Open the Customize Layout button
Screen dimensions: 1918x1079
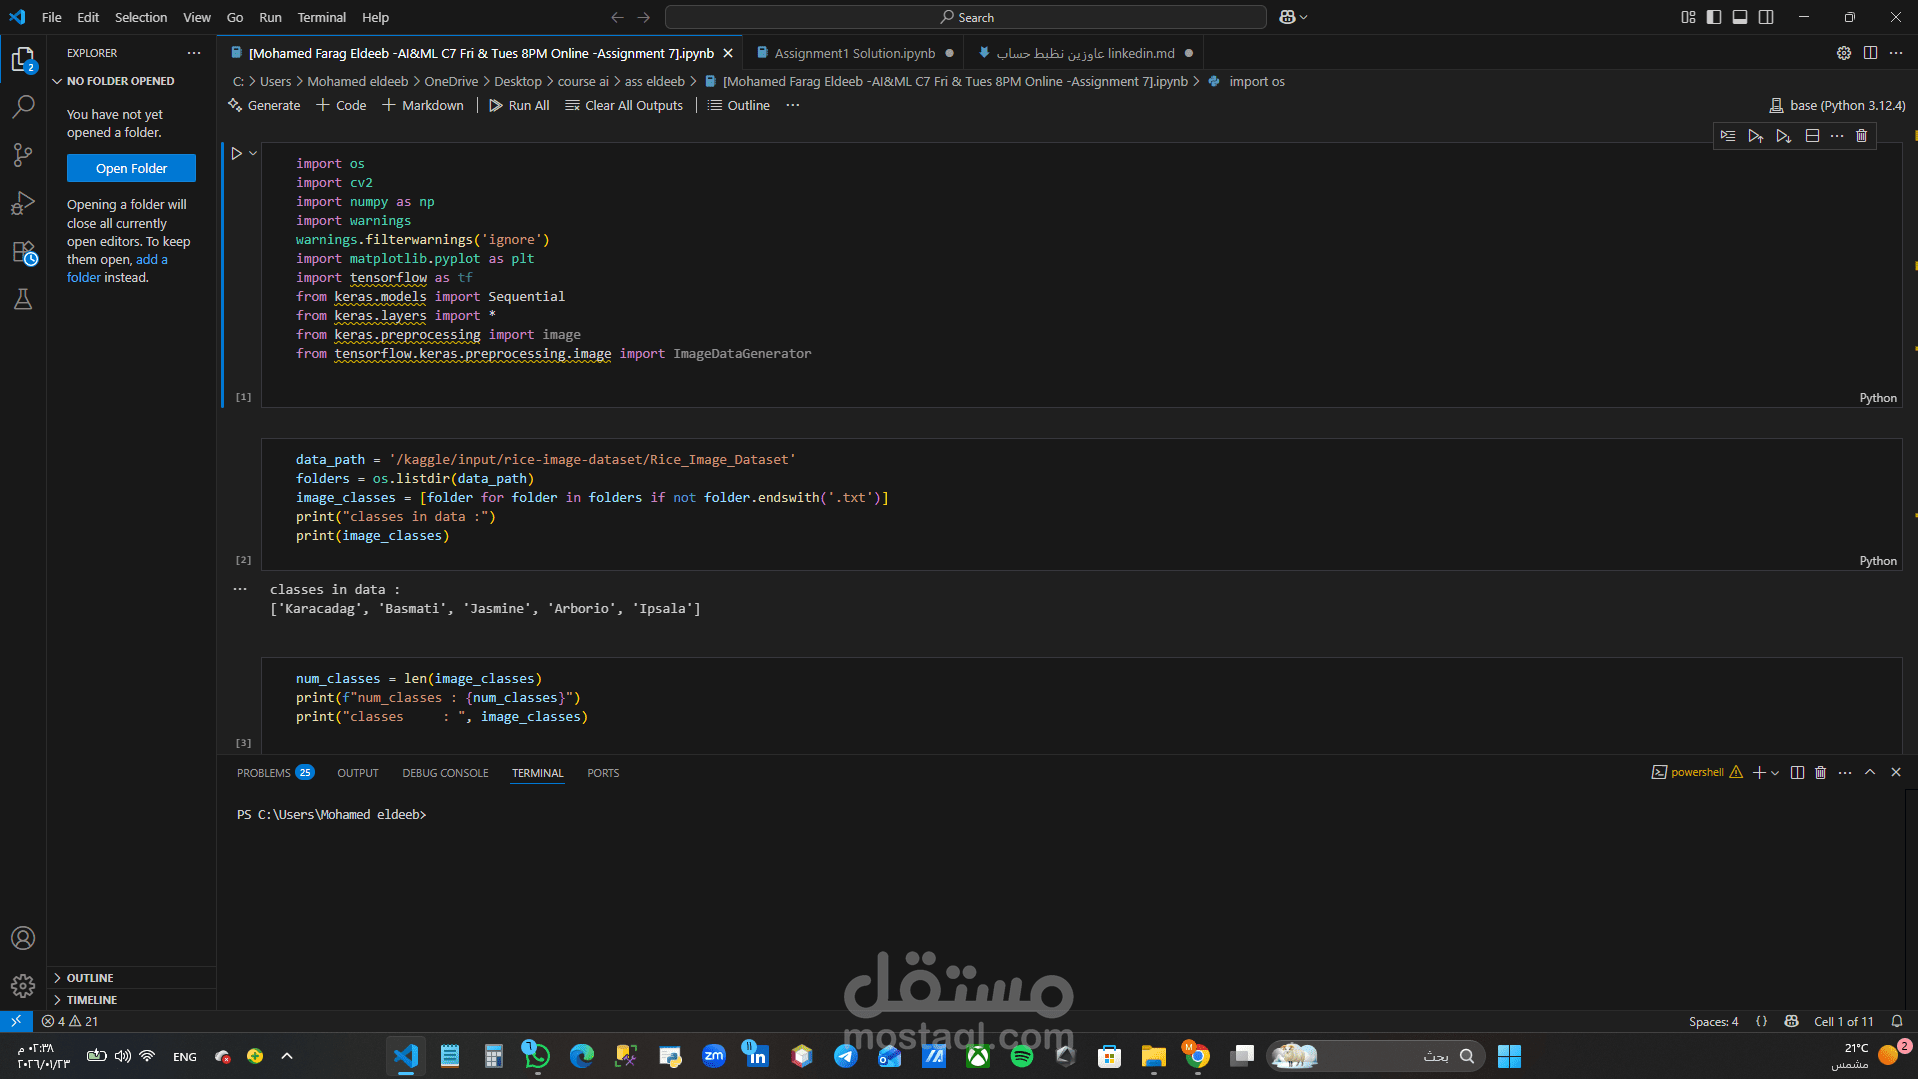coord(1688,17)
